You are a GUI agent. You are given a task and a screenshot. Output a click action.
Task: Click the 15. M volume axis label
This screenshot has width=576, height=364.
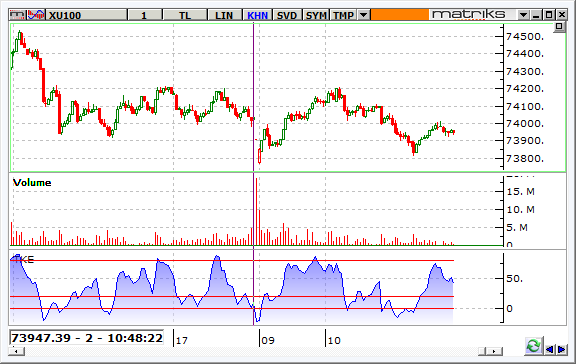[521, 191]
